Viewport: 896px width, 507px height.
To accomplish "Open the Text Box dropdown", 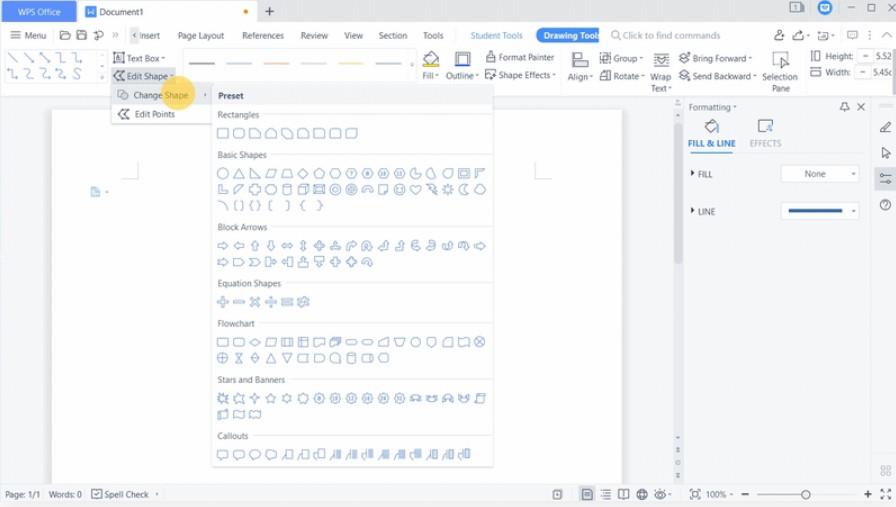I will pyautogui.click(x=139, y=58).
